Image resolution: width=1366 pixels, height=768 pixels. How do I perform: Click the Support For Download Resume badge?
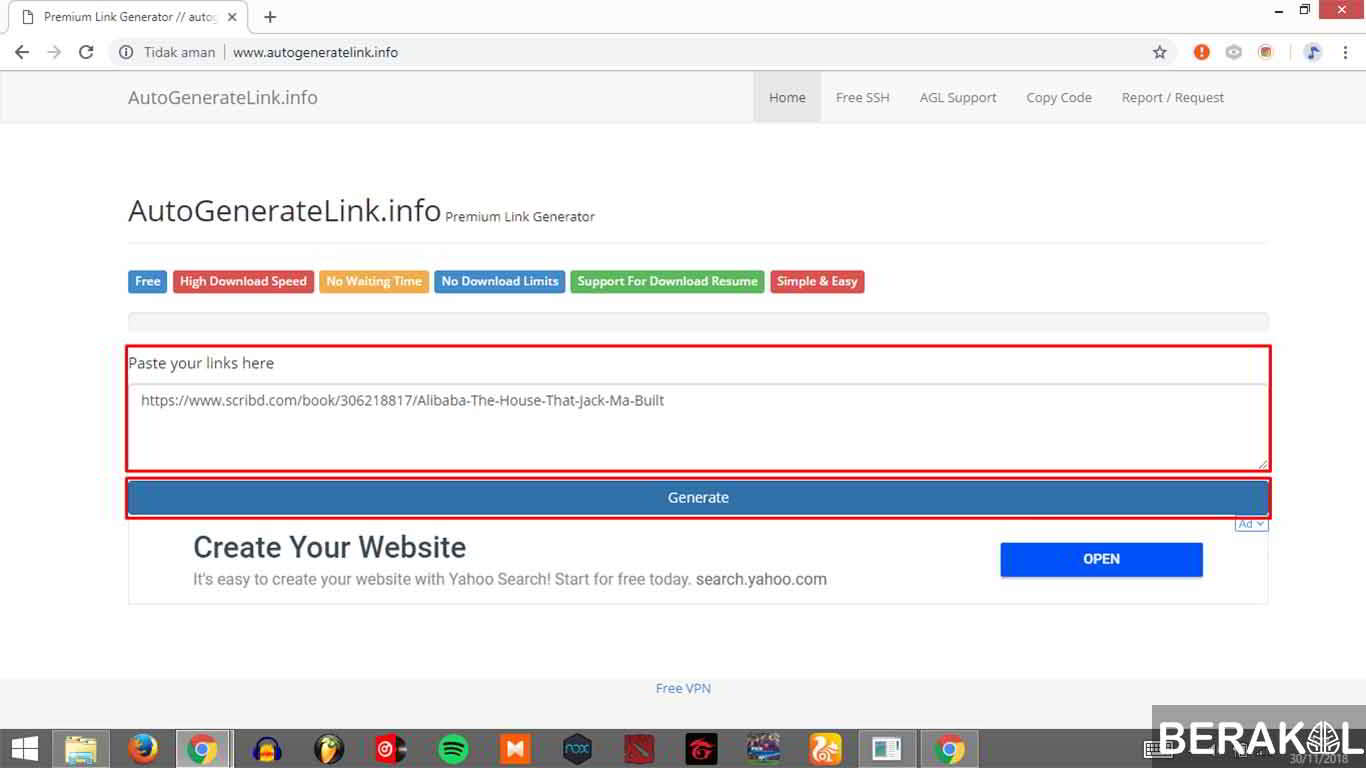click(667, 281)
